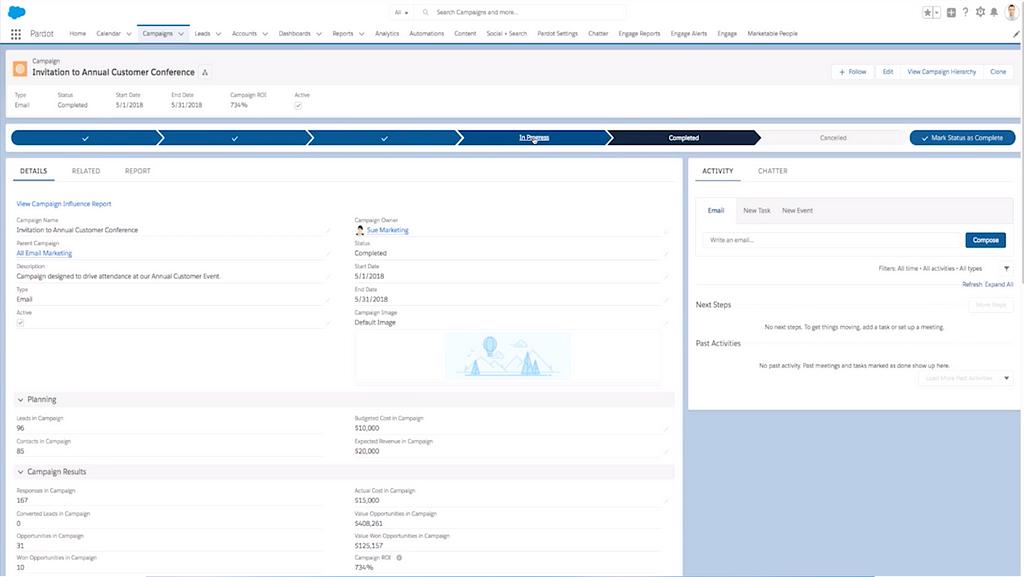
Task: Click Mark Status as Complete button
Action: [962, 138]
